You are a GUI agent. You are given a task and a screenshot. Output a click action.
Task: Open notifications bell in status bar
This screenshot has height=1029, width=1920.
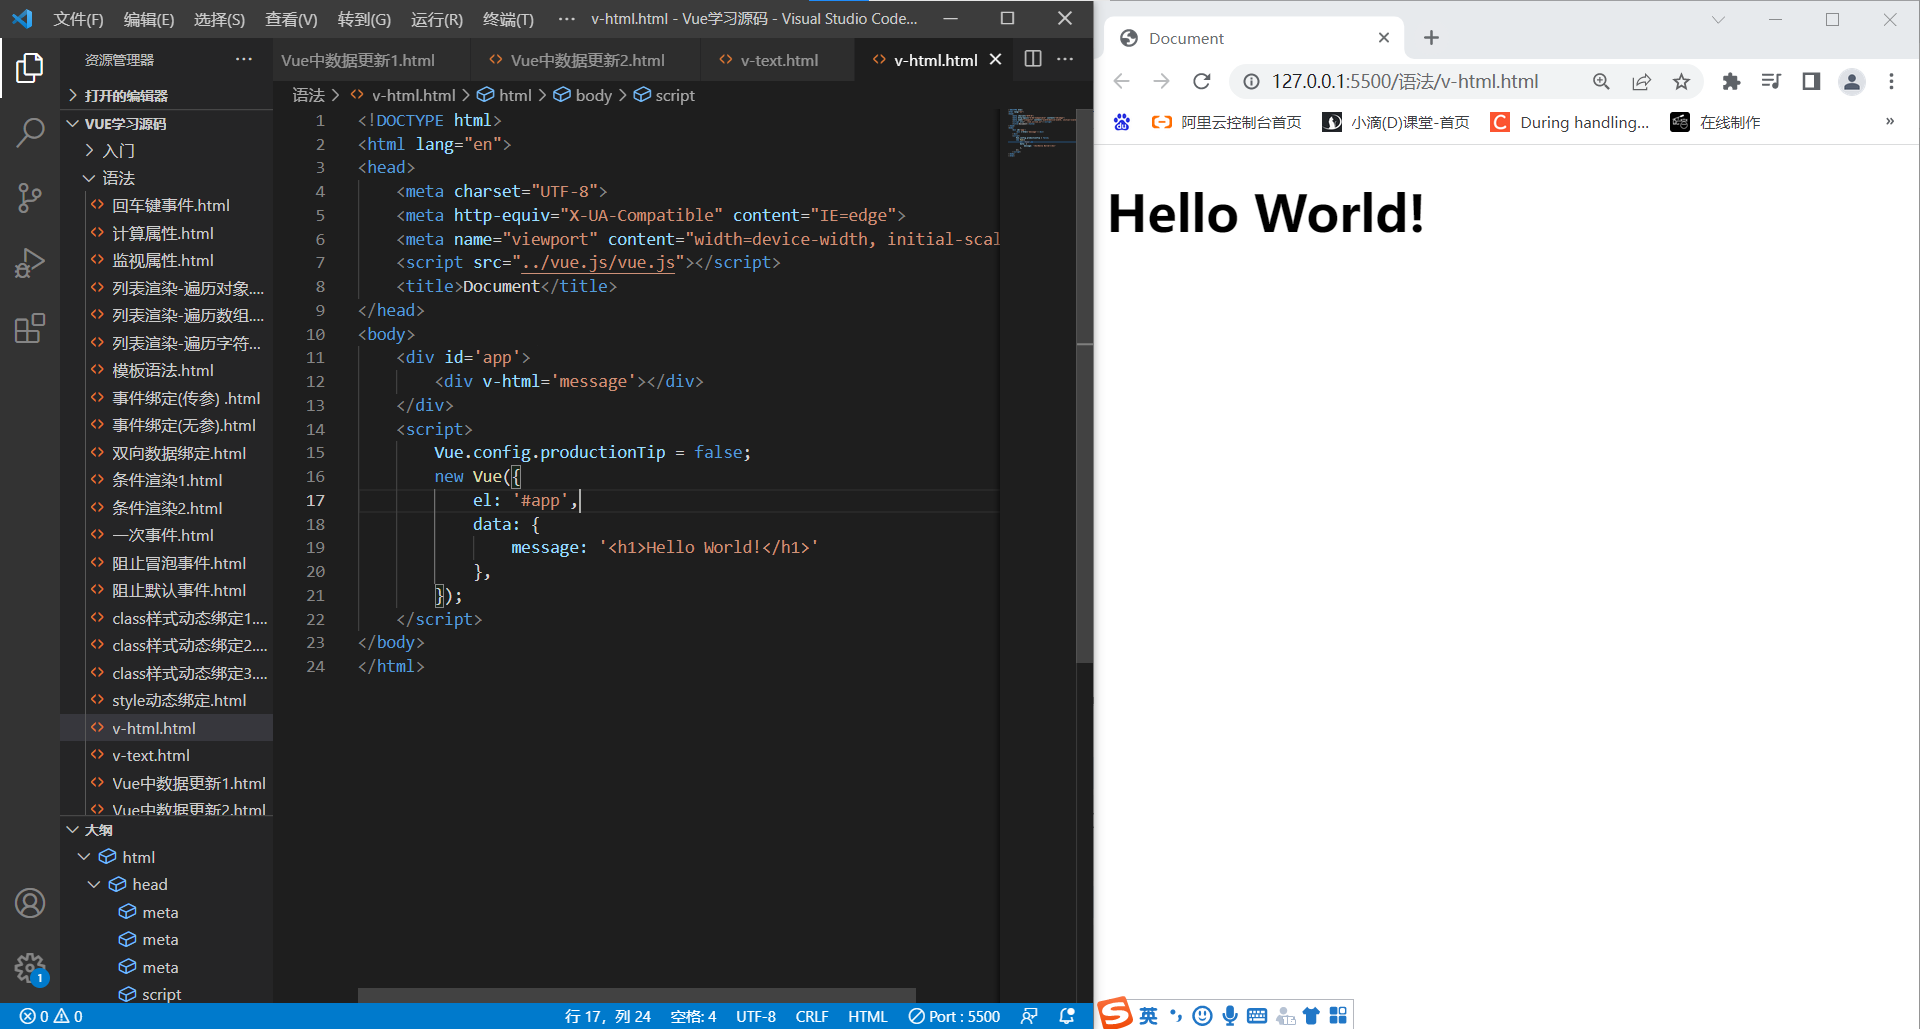pyautogui.click(x=1067, y=1016)
